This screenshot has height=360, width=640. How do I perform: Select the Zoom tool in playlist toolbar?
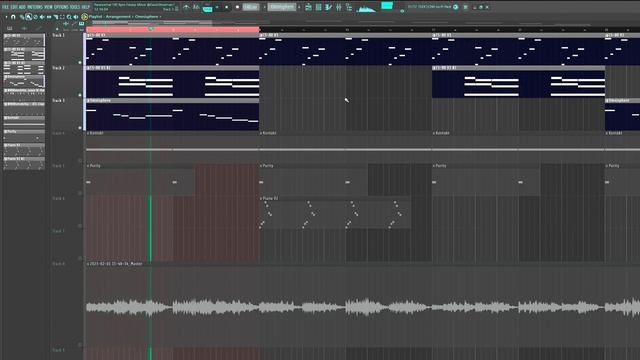[69, 17]
